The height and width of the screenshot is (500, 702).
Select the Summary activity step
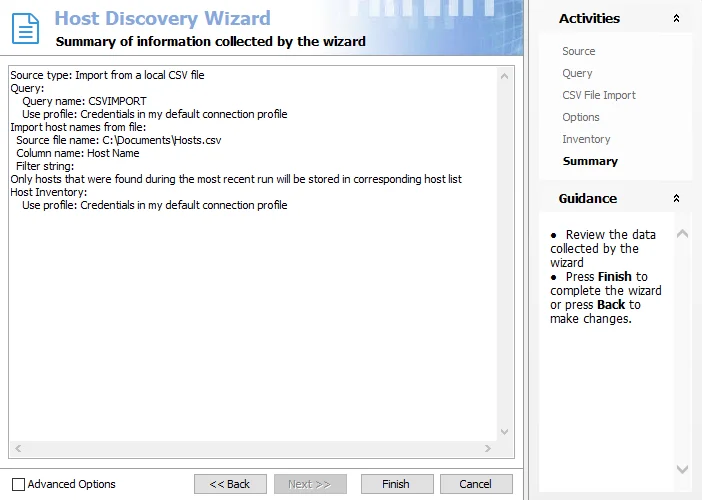pos(590,161)
